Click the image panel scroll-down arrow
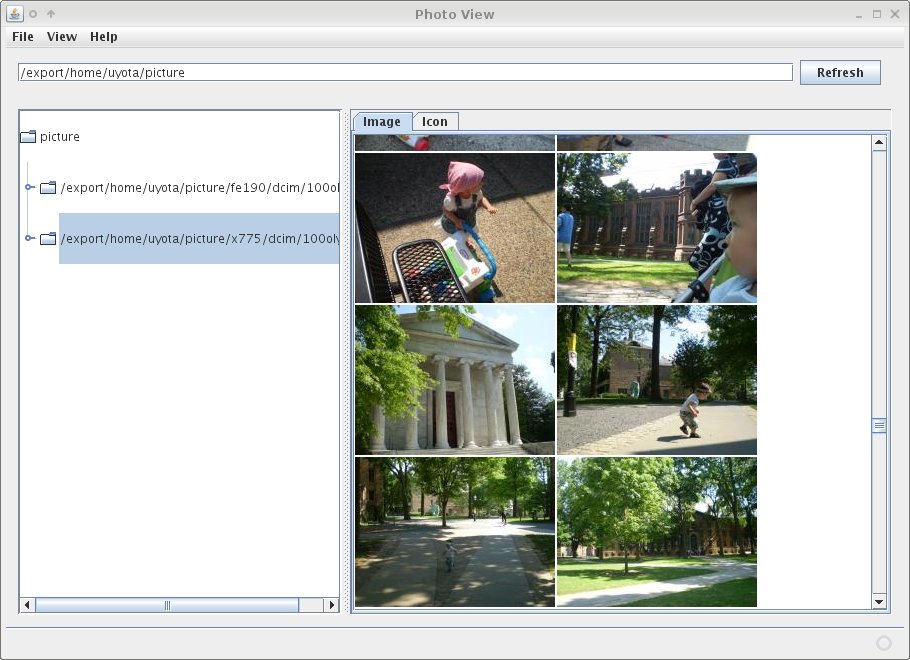This screenshot has width=910, height=660. click(x=879, y=601)
